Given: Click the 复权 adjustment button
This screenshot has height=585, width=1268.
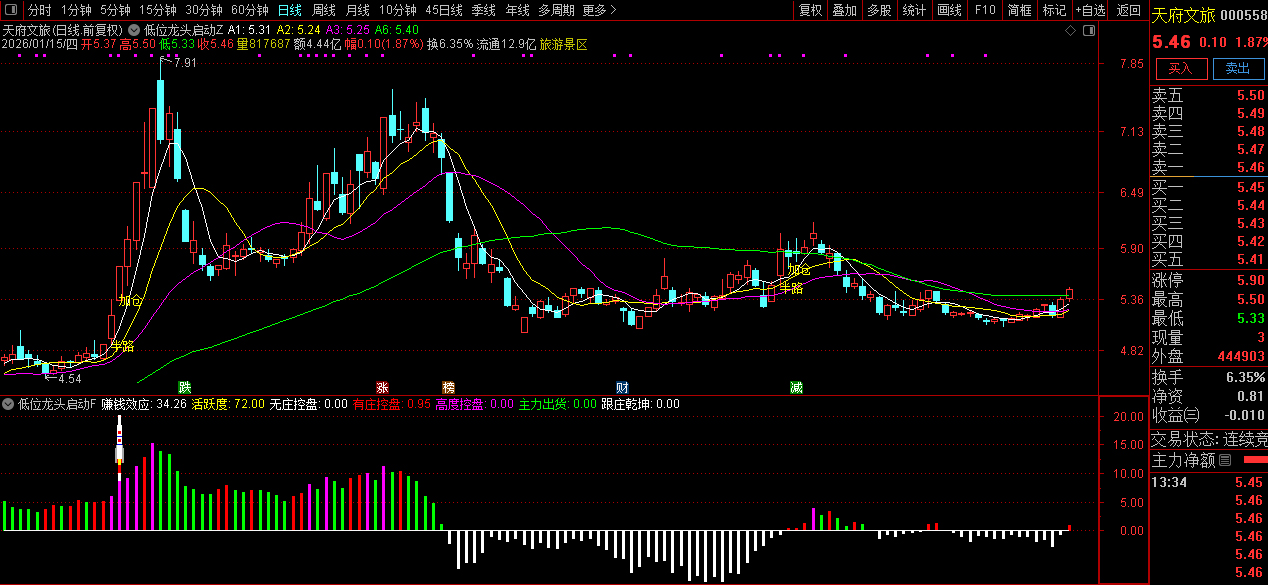Looking at the screenshot, I should coord(810,10).
